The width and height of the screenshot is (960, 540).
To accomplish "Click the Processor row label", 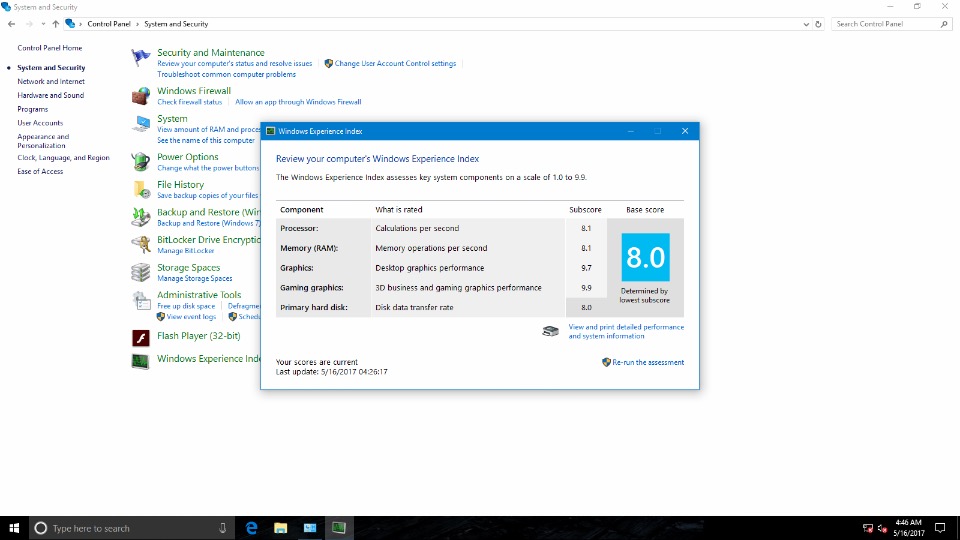I will coord(299,228).
